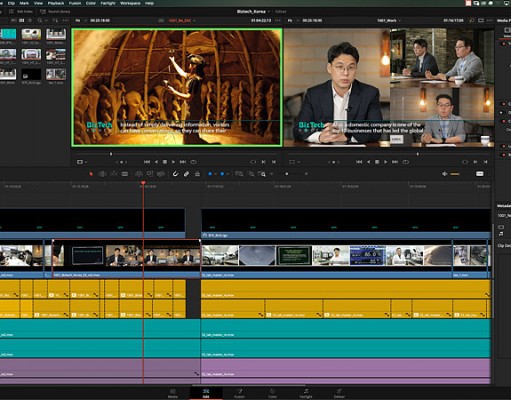
Task: Click Mark Out icon in source viewer
Action: tap(274, 162)
